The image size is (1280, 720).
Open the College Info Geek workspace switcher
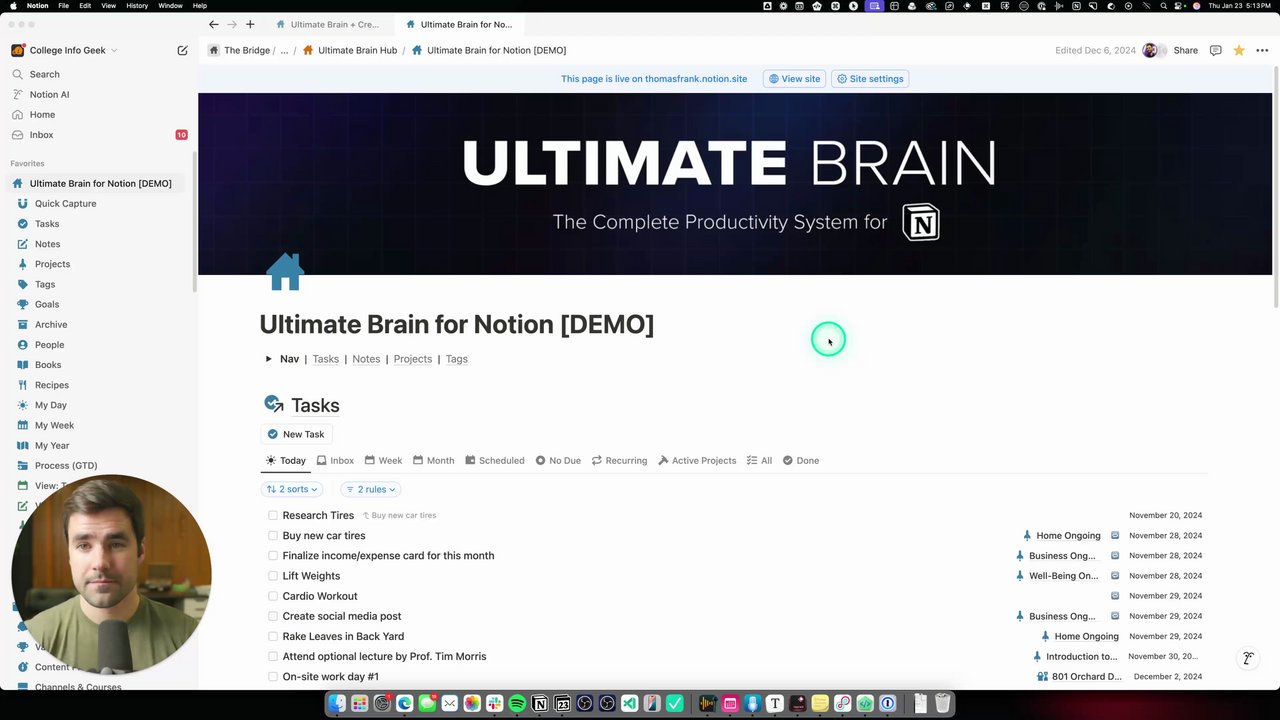click(65, 50)
